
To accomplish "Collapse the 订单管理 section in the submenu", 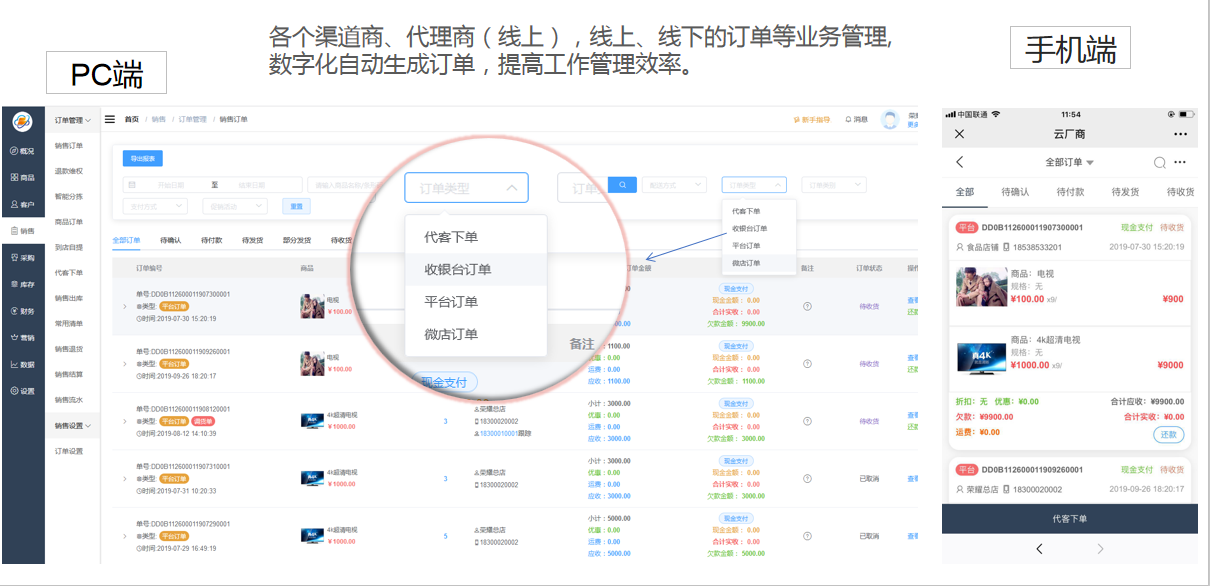I will coord(73,120).
